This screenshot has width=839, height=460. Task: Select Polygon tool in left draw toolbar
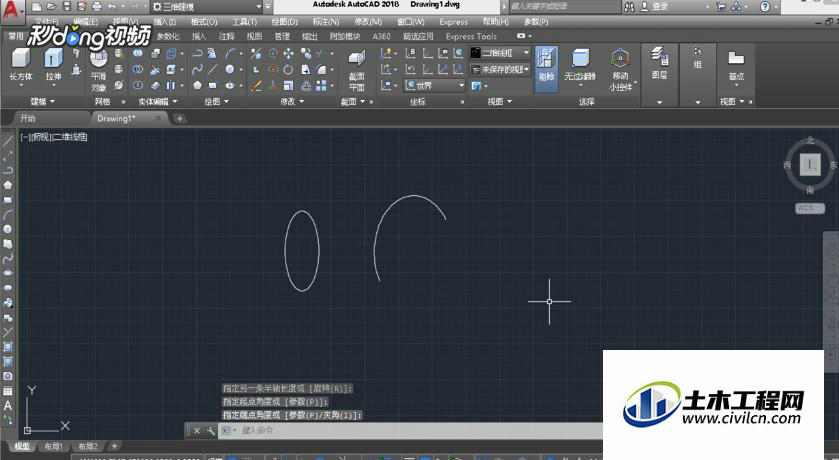click(8, 185)
